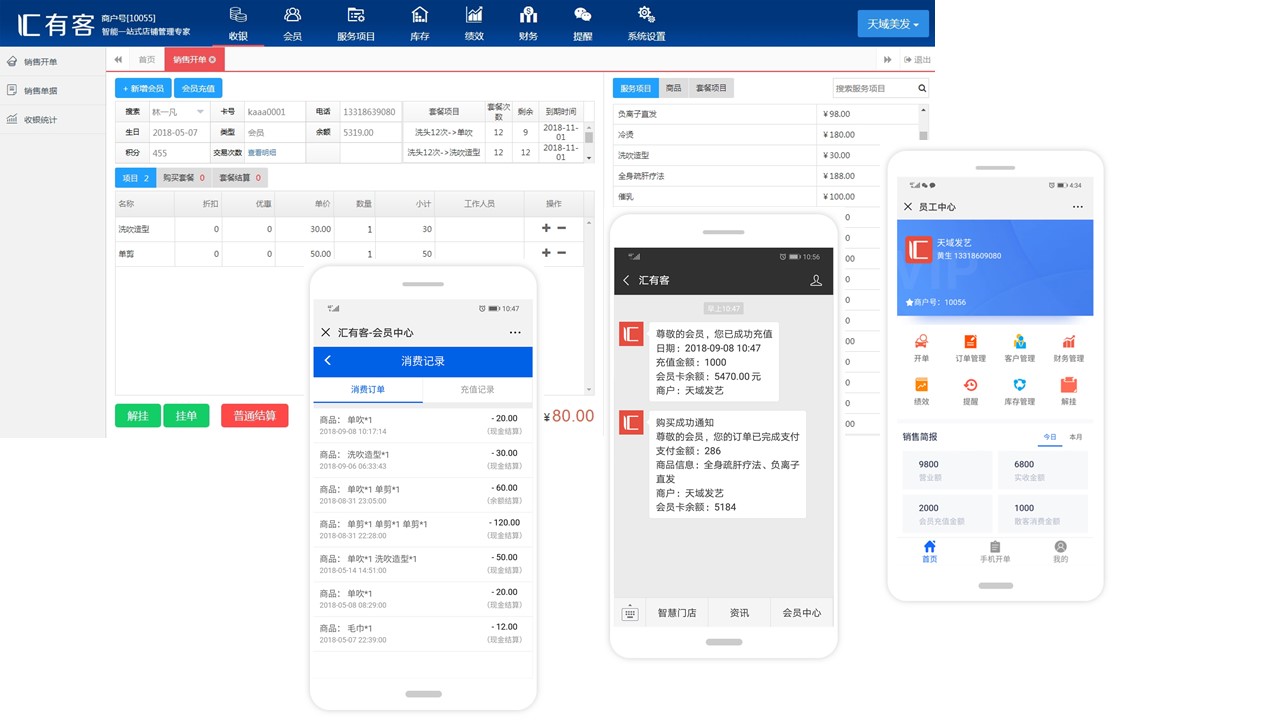Image resolution: width=1280 pixels, height=720 pixels.
Task: Tap 我的 in 员工中心 bottom bar
Action: coord(1060,552)
